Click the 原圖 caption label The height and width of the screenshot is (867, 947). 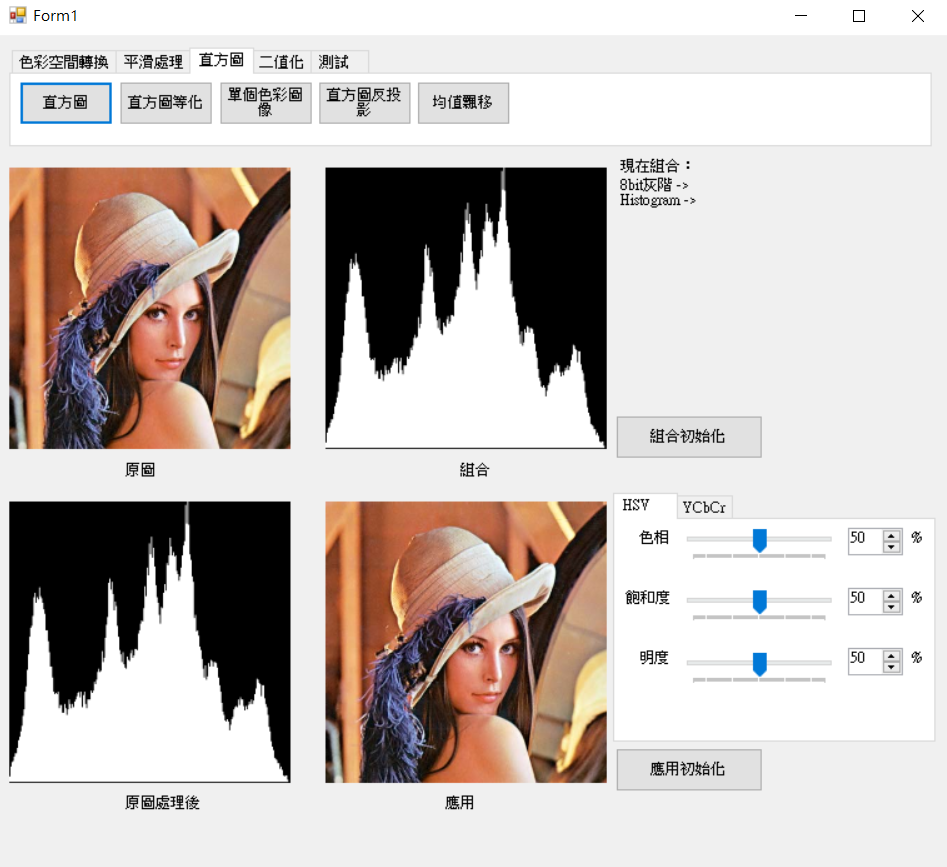140,470
